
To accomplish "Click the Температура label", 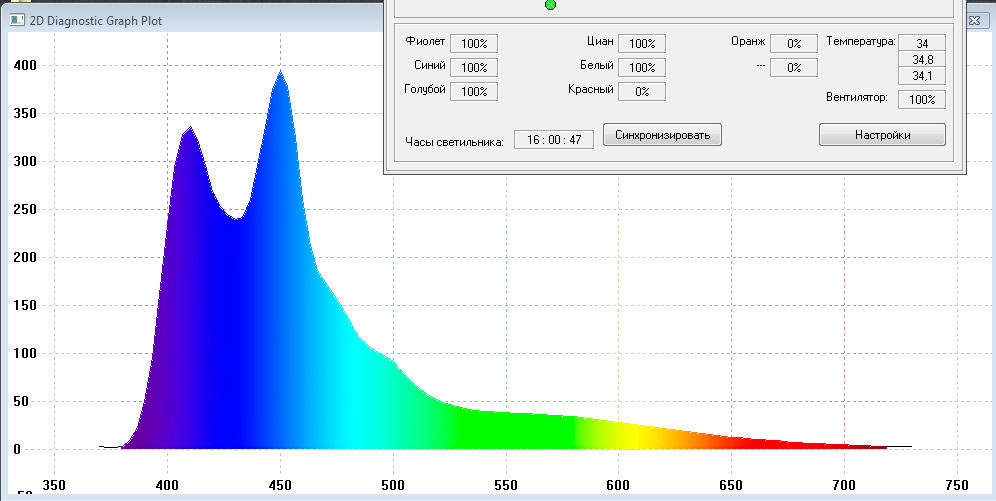I will [861, 42].
